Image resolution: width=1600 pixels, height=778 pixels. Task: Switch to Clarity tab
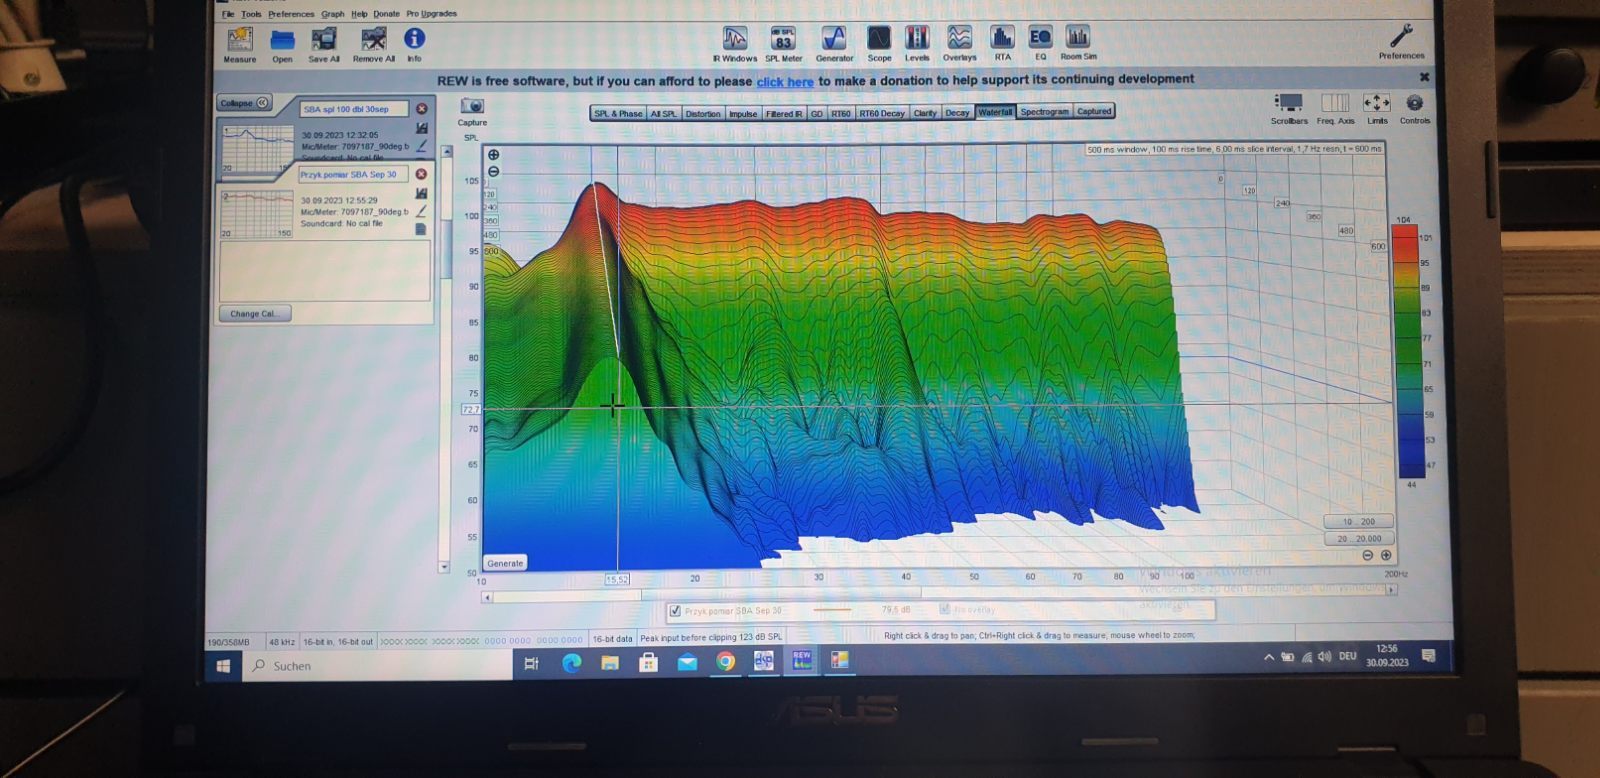[925, 113]
